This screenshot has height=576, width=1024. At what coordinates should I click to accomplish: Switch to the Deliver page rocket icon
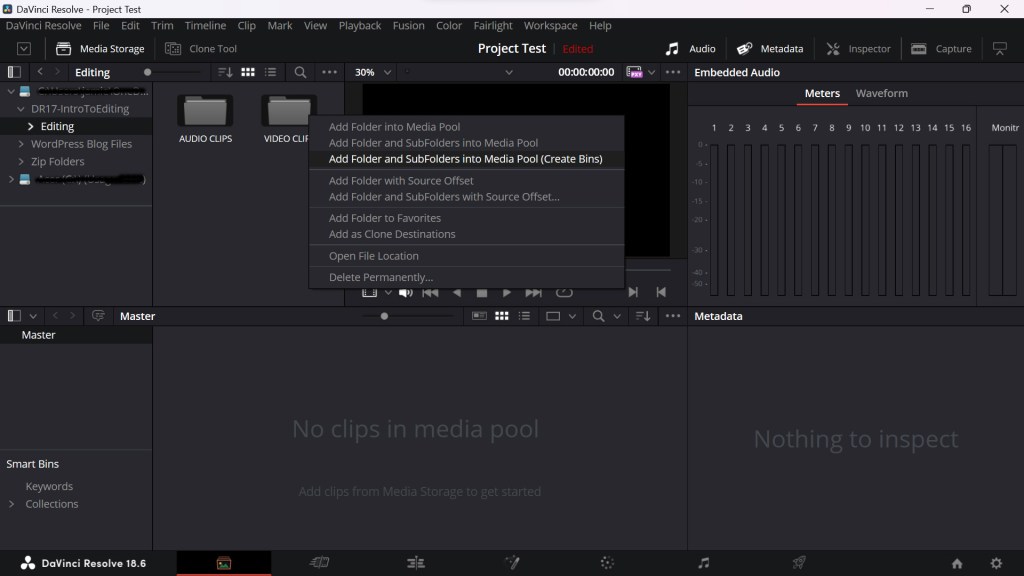coord(799,563)
